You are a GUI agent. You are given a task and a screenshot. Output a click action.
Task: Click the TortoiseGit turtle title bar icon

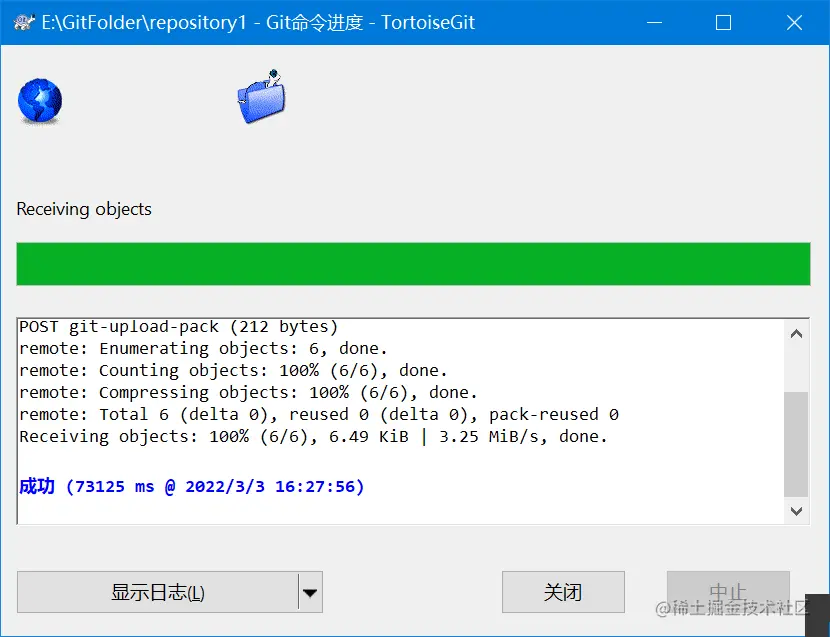click(x=23, y=22)
